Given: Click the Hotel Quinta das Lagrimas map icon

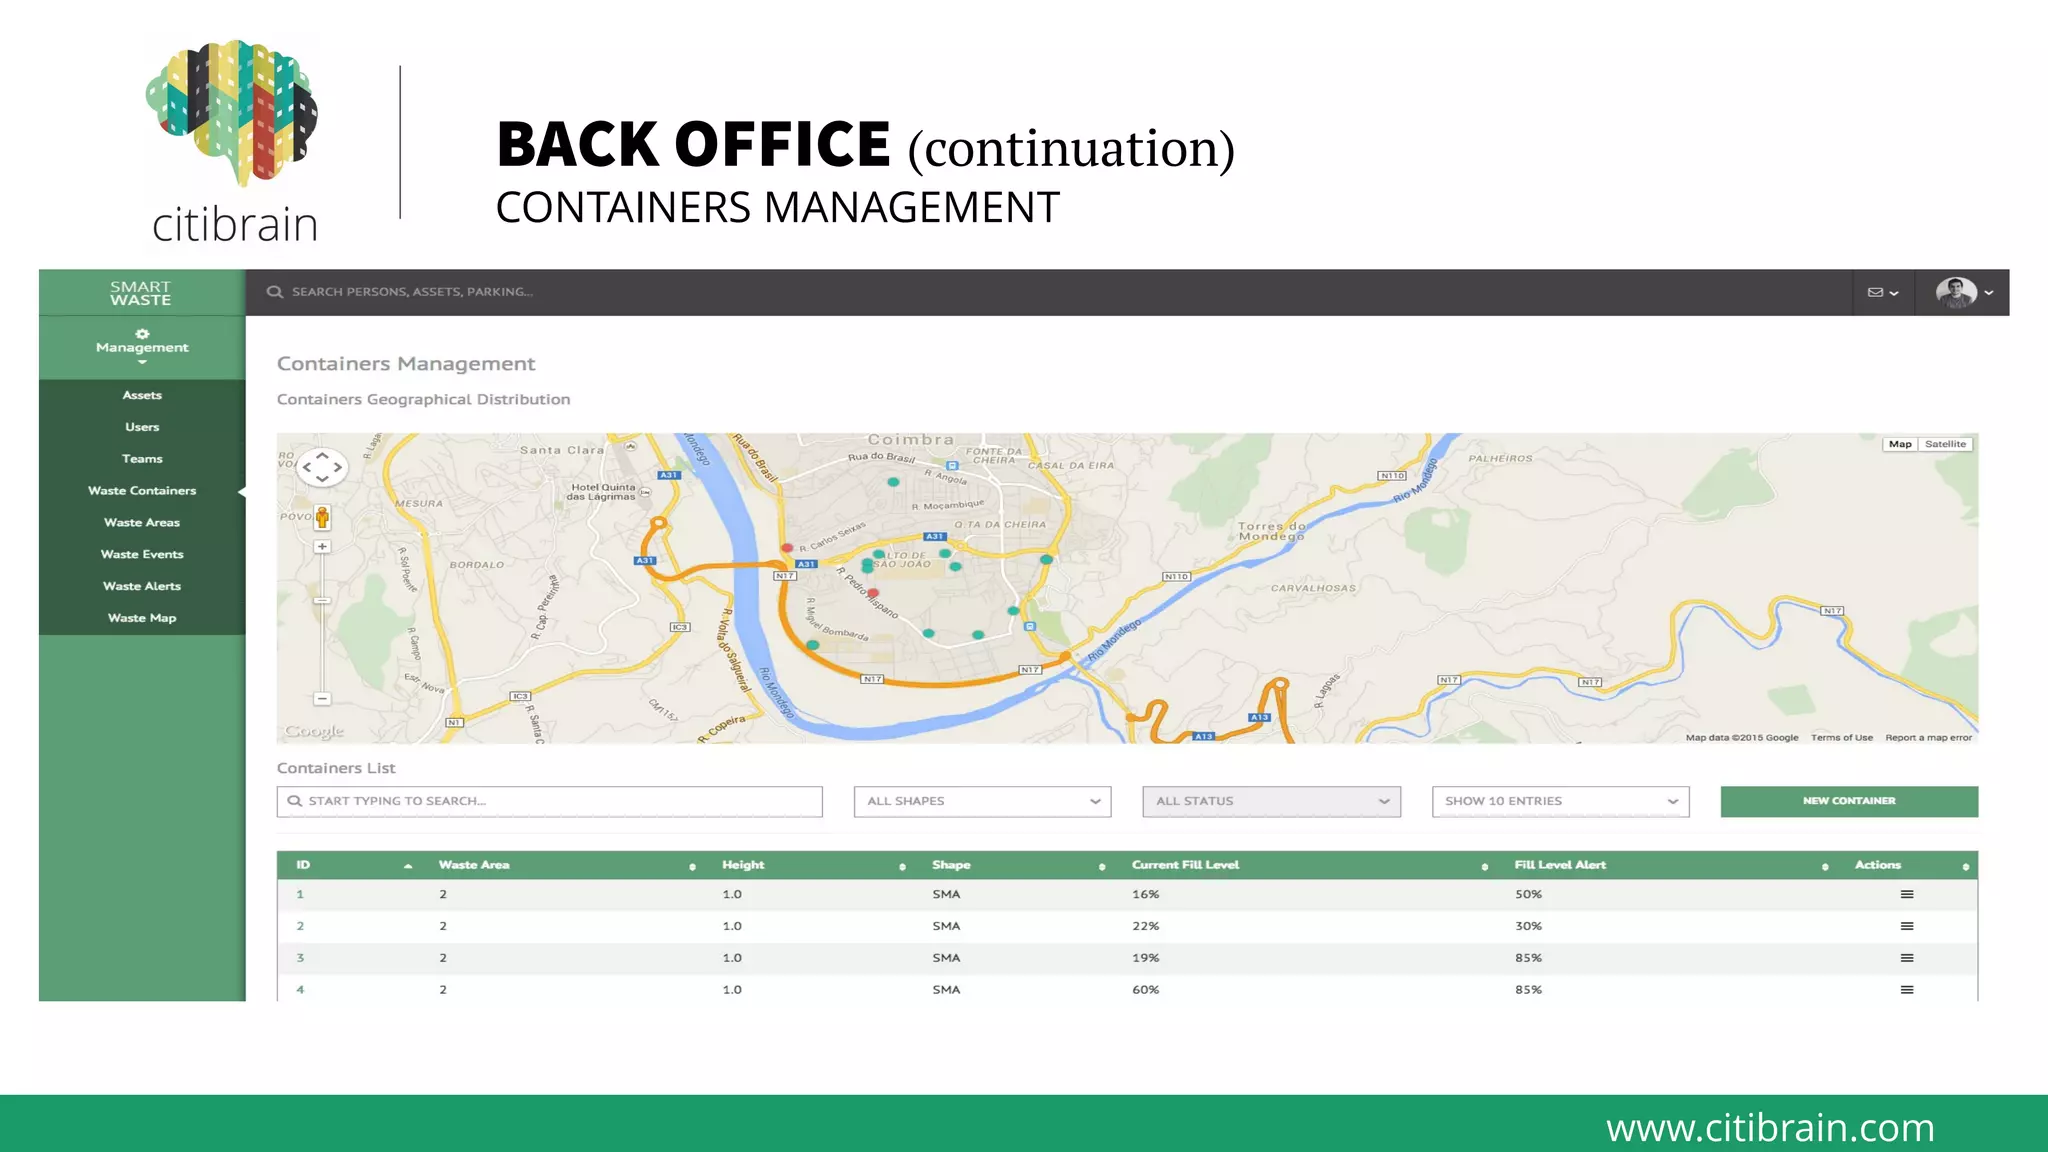Looking at the screenshot, I should point(645,492).
